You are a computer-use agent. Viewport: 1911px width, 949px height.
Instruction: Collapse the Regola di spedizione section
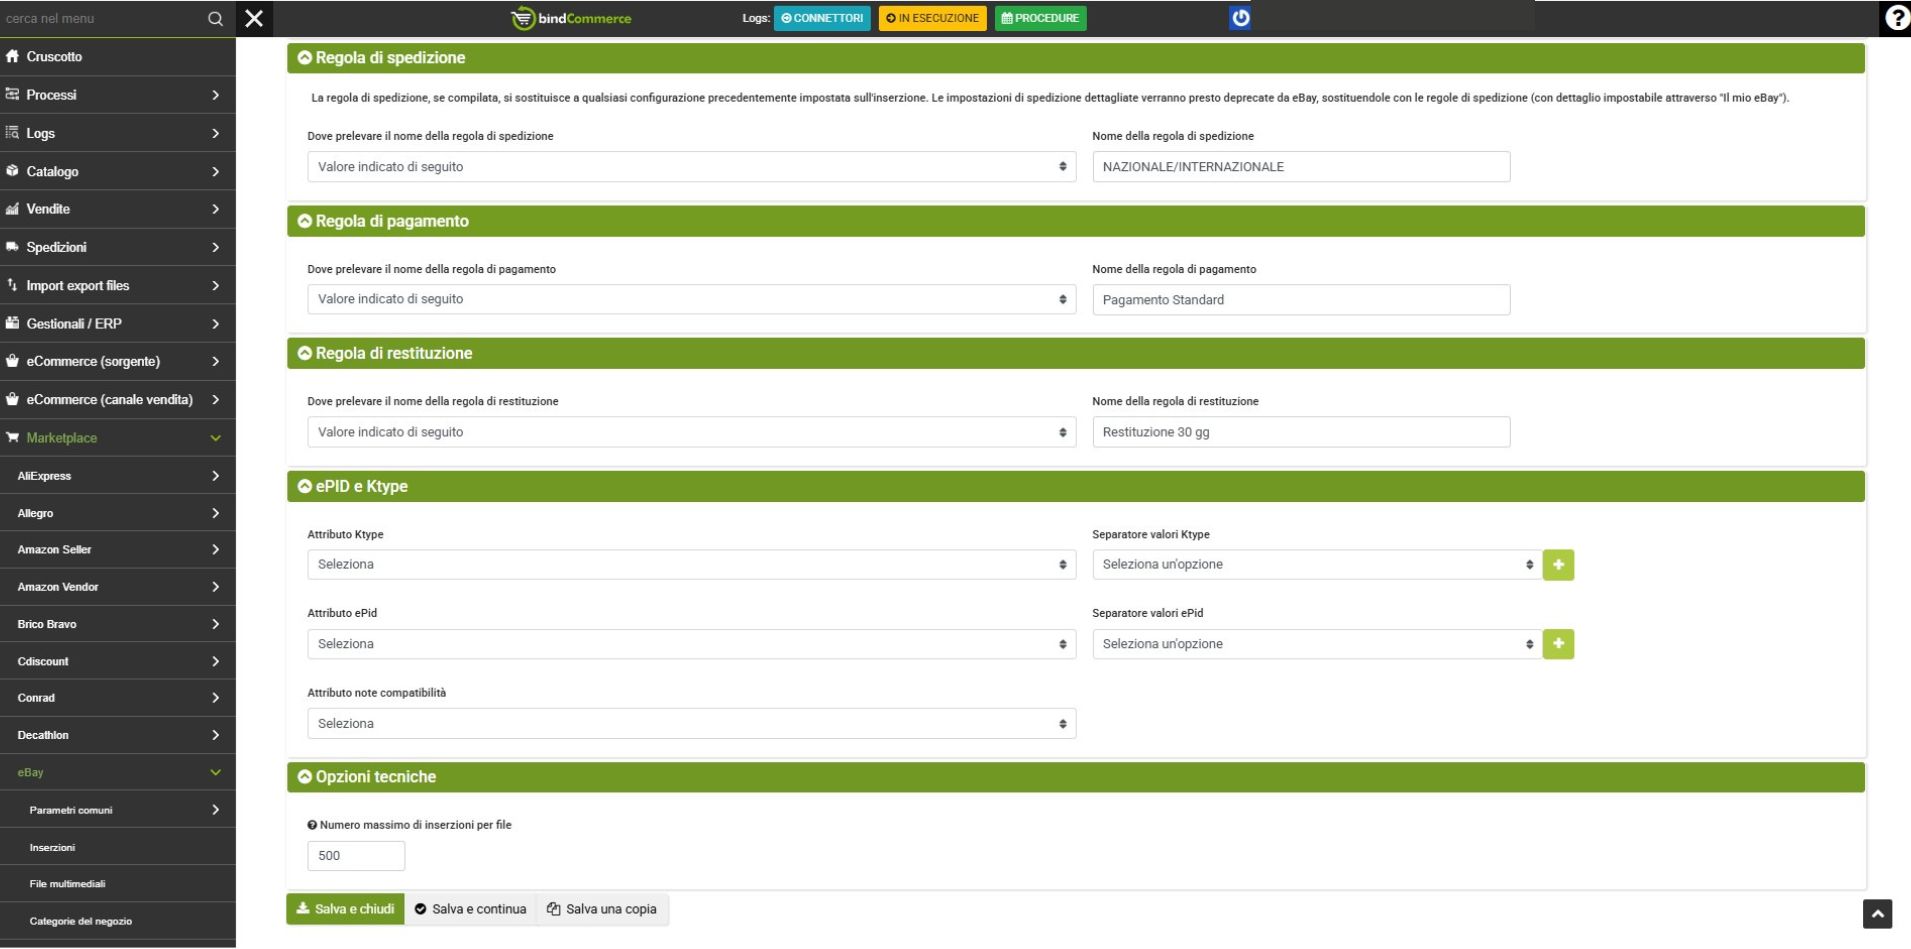click(305, 58)
